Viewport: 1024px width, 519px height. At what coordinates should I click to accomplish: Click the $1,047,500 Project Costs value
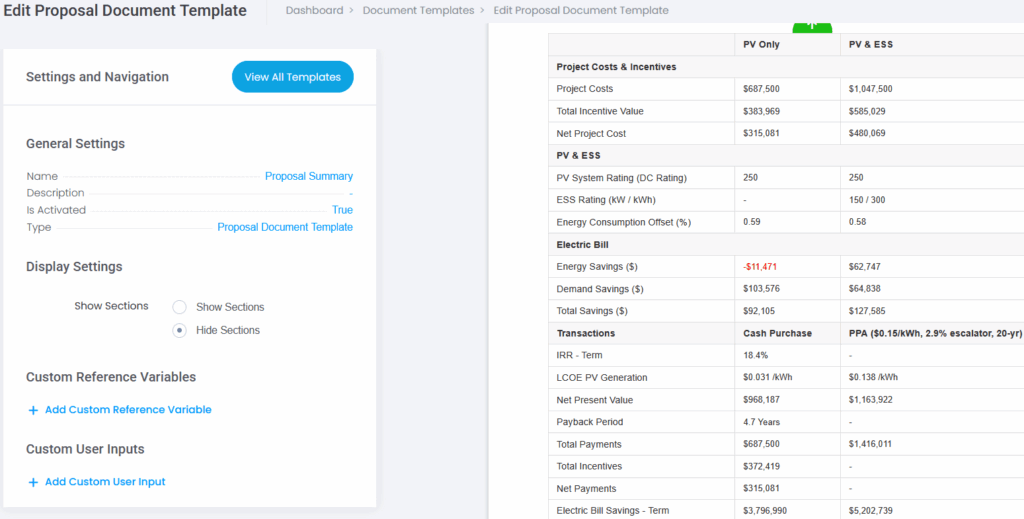(871, 89)
